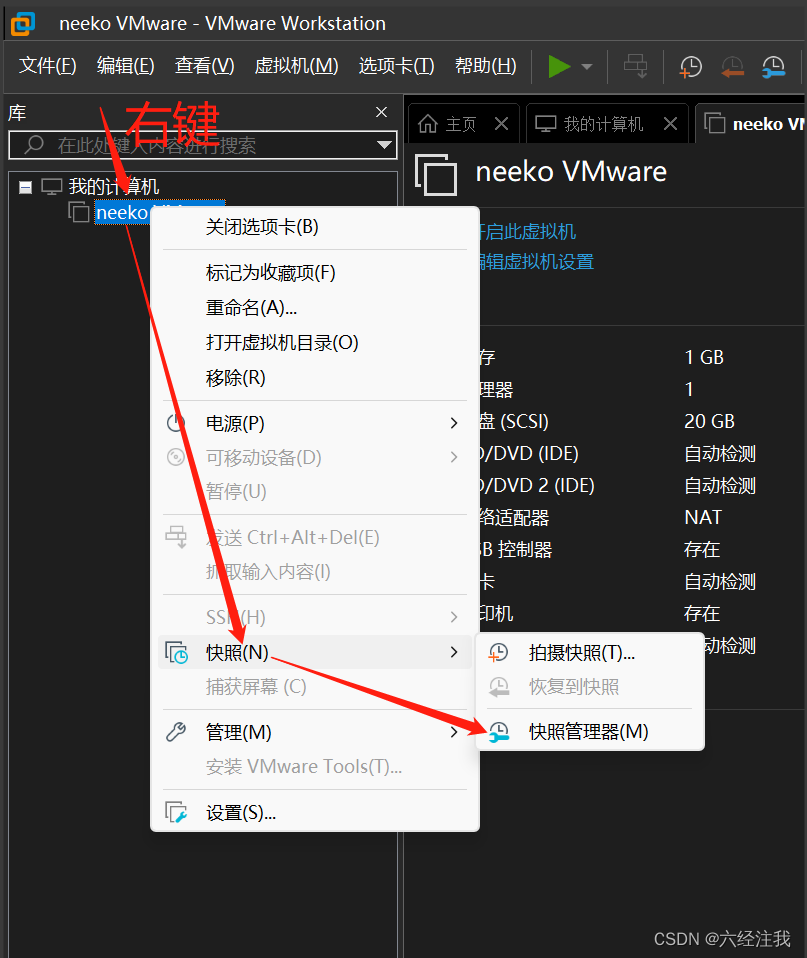Open the 电源(P) submenu

315,423
